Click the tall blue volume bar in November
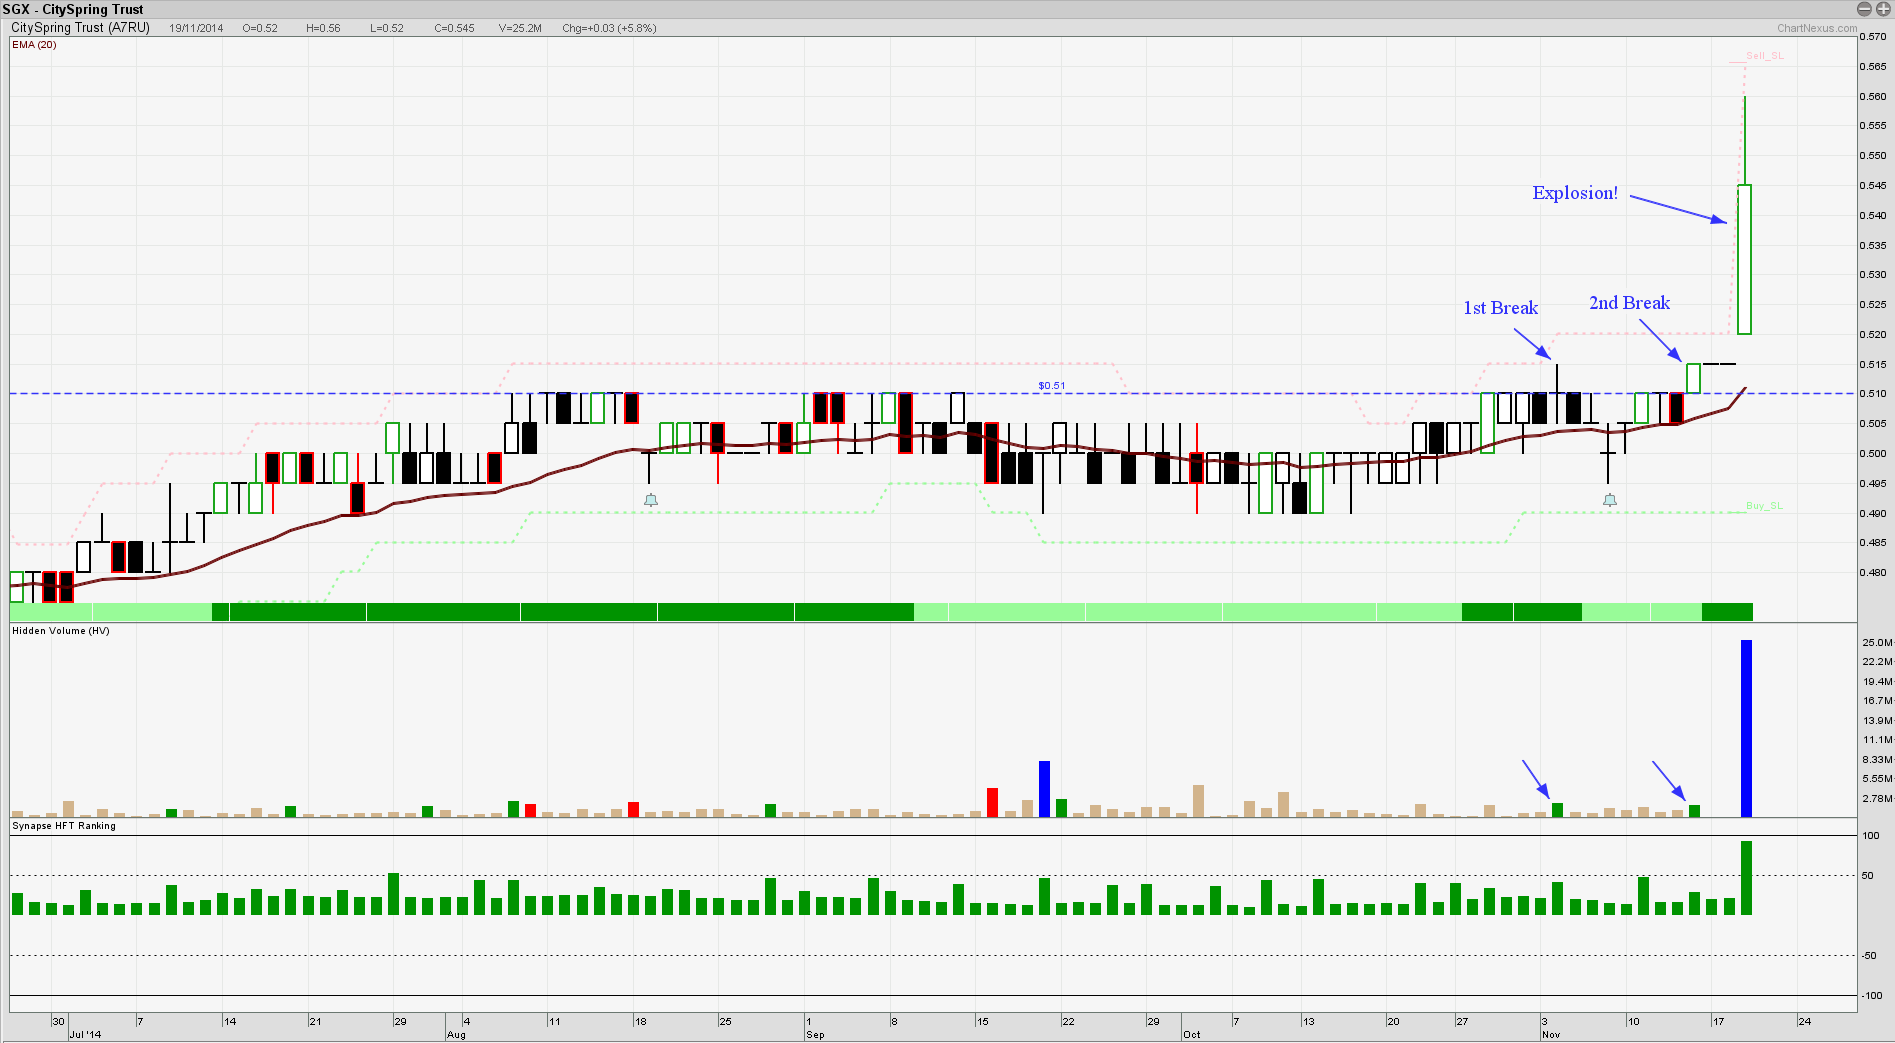The width and height of the screenshot is (1895, 1043). (x=1746, y=728)
